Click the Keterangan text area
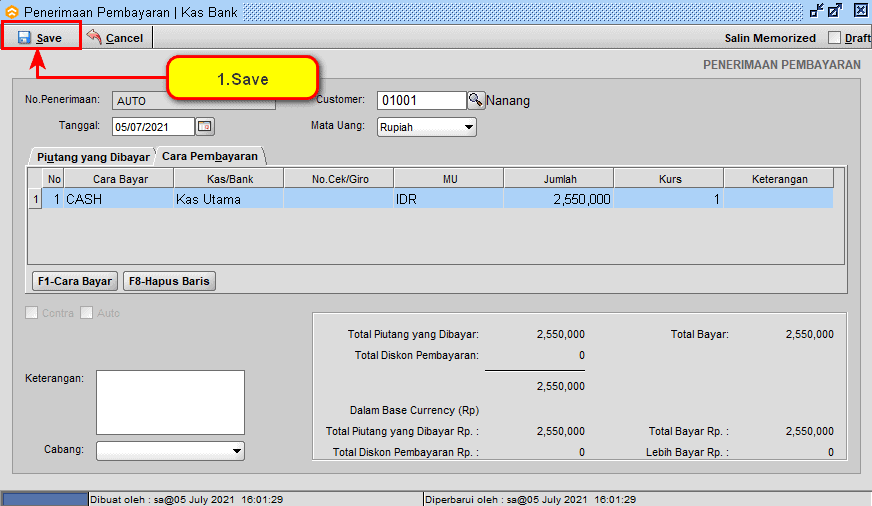 (170, 402)
